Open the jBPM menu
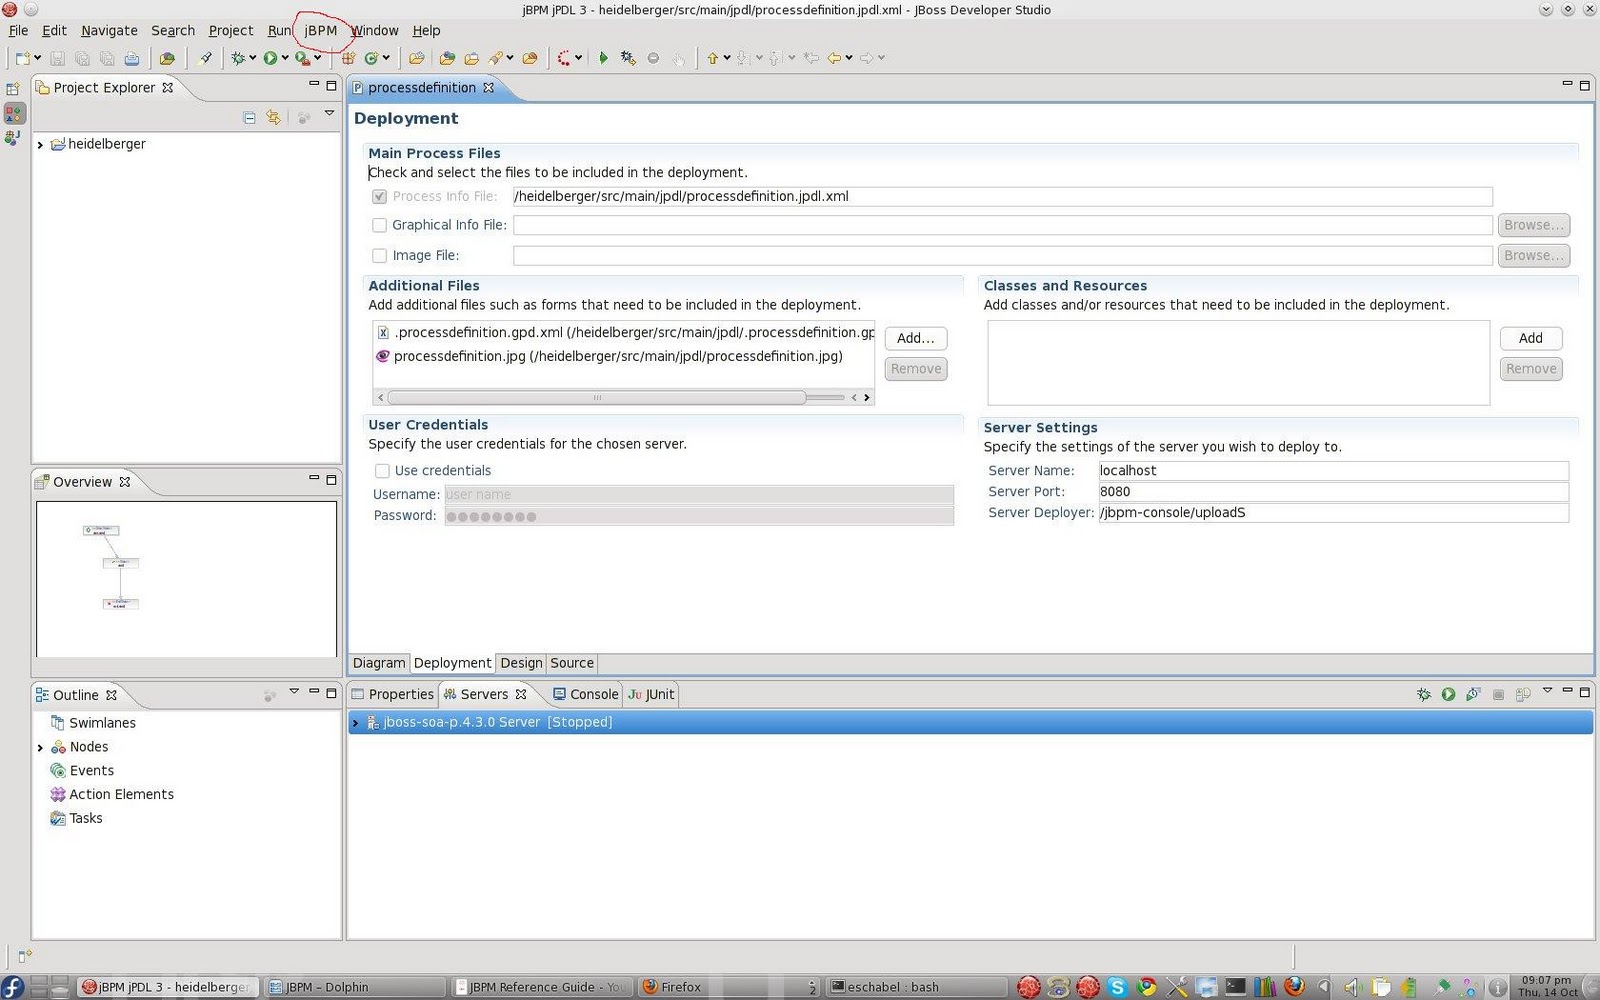The width and height of the screenshot is (1600, 1000). coord(319,30)
